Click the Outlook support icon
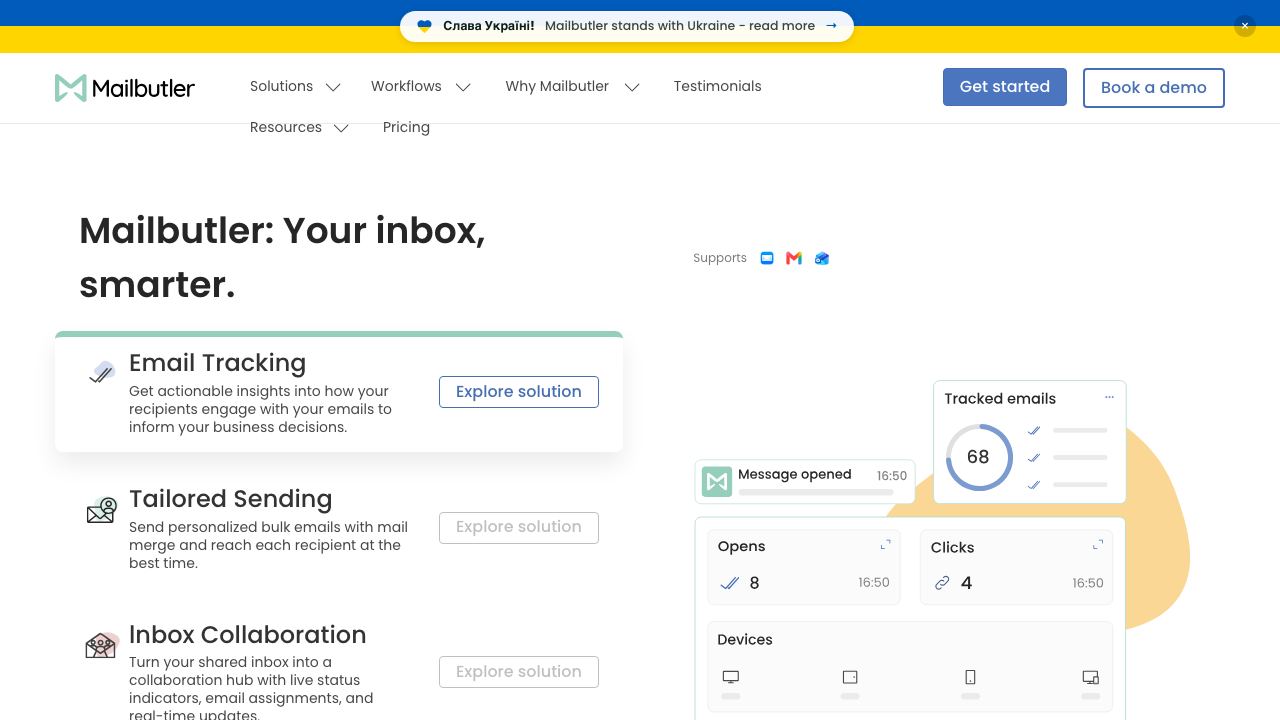The width and height of the screenshot is (1280, 720). [822, 258]
